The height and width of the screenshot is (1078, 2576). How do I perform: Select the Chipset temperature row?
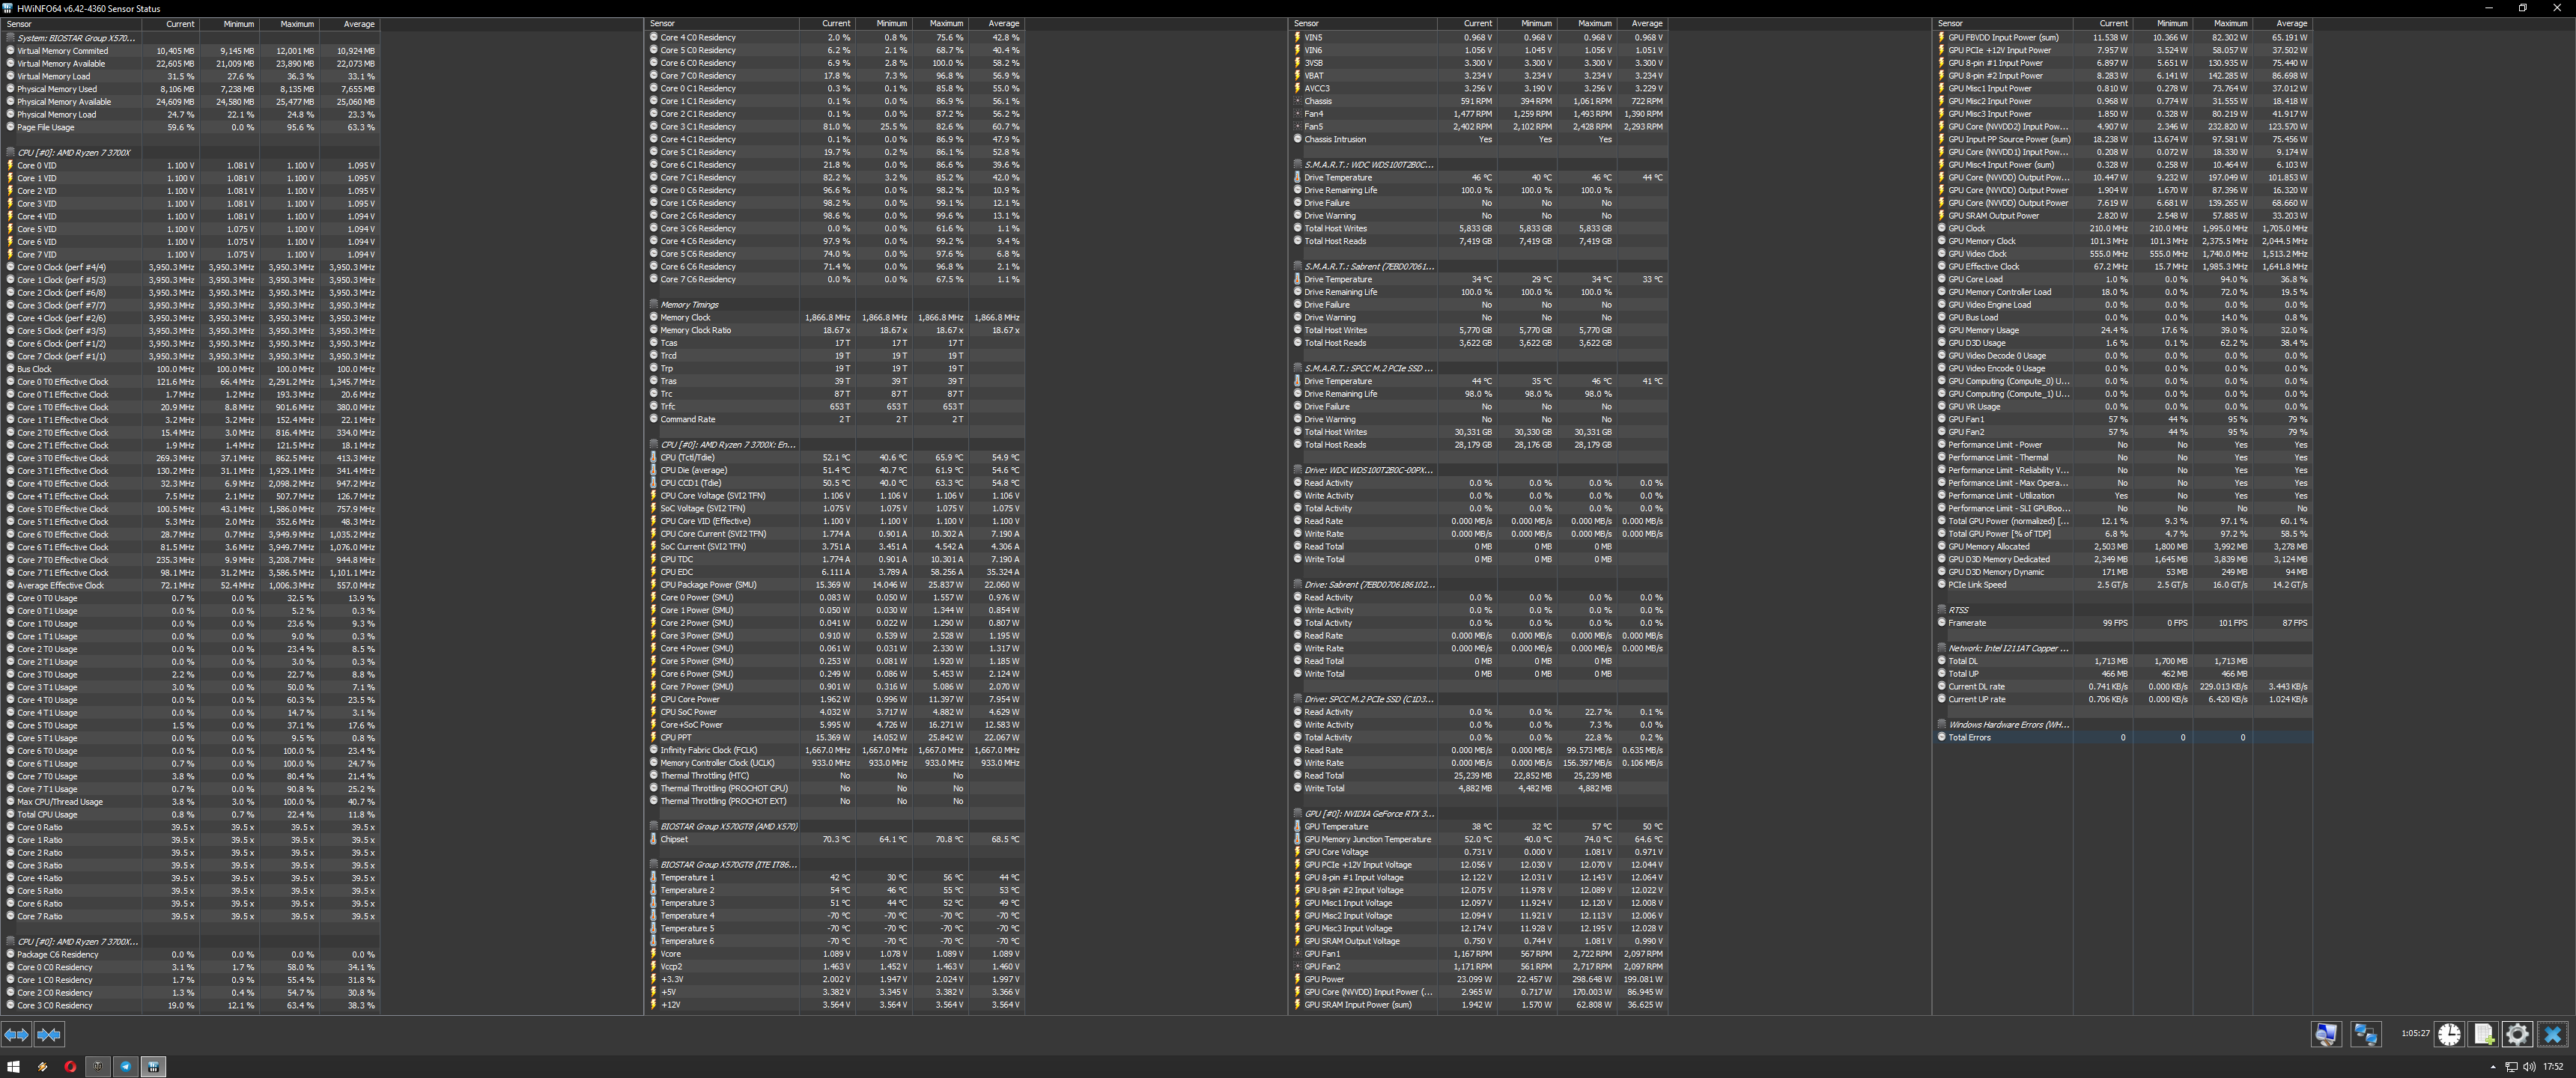coord(835,839)
